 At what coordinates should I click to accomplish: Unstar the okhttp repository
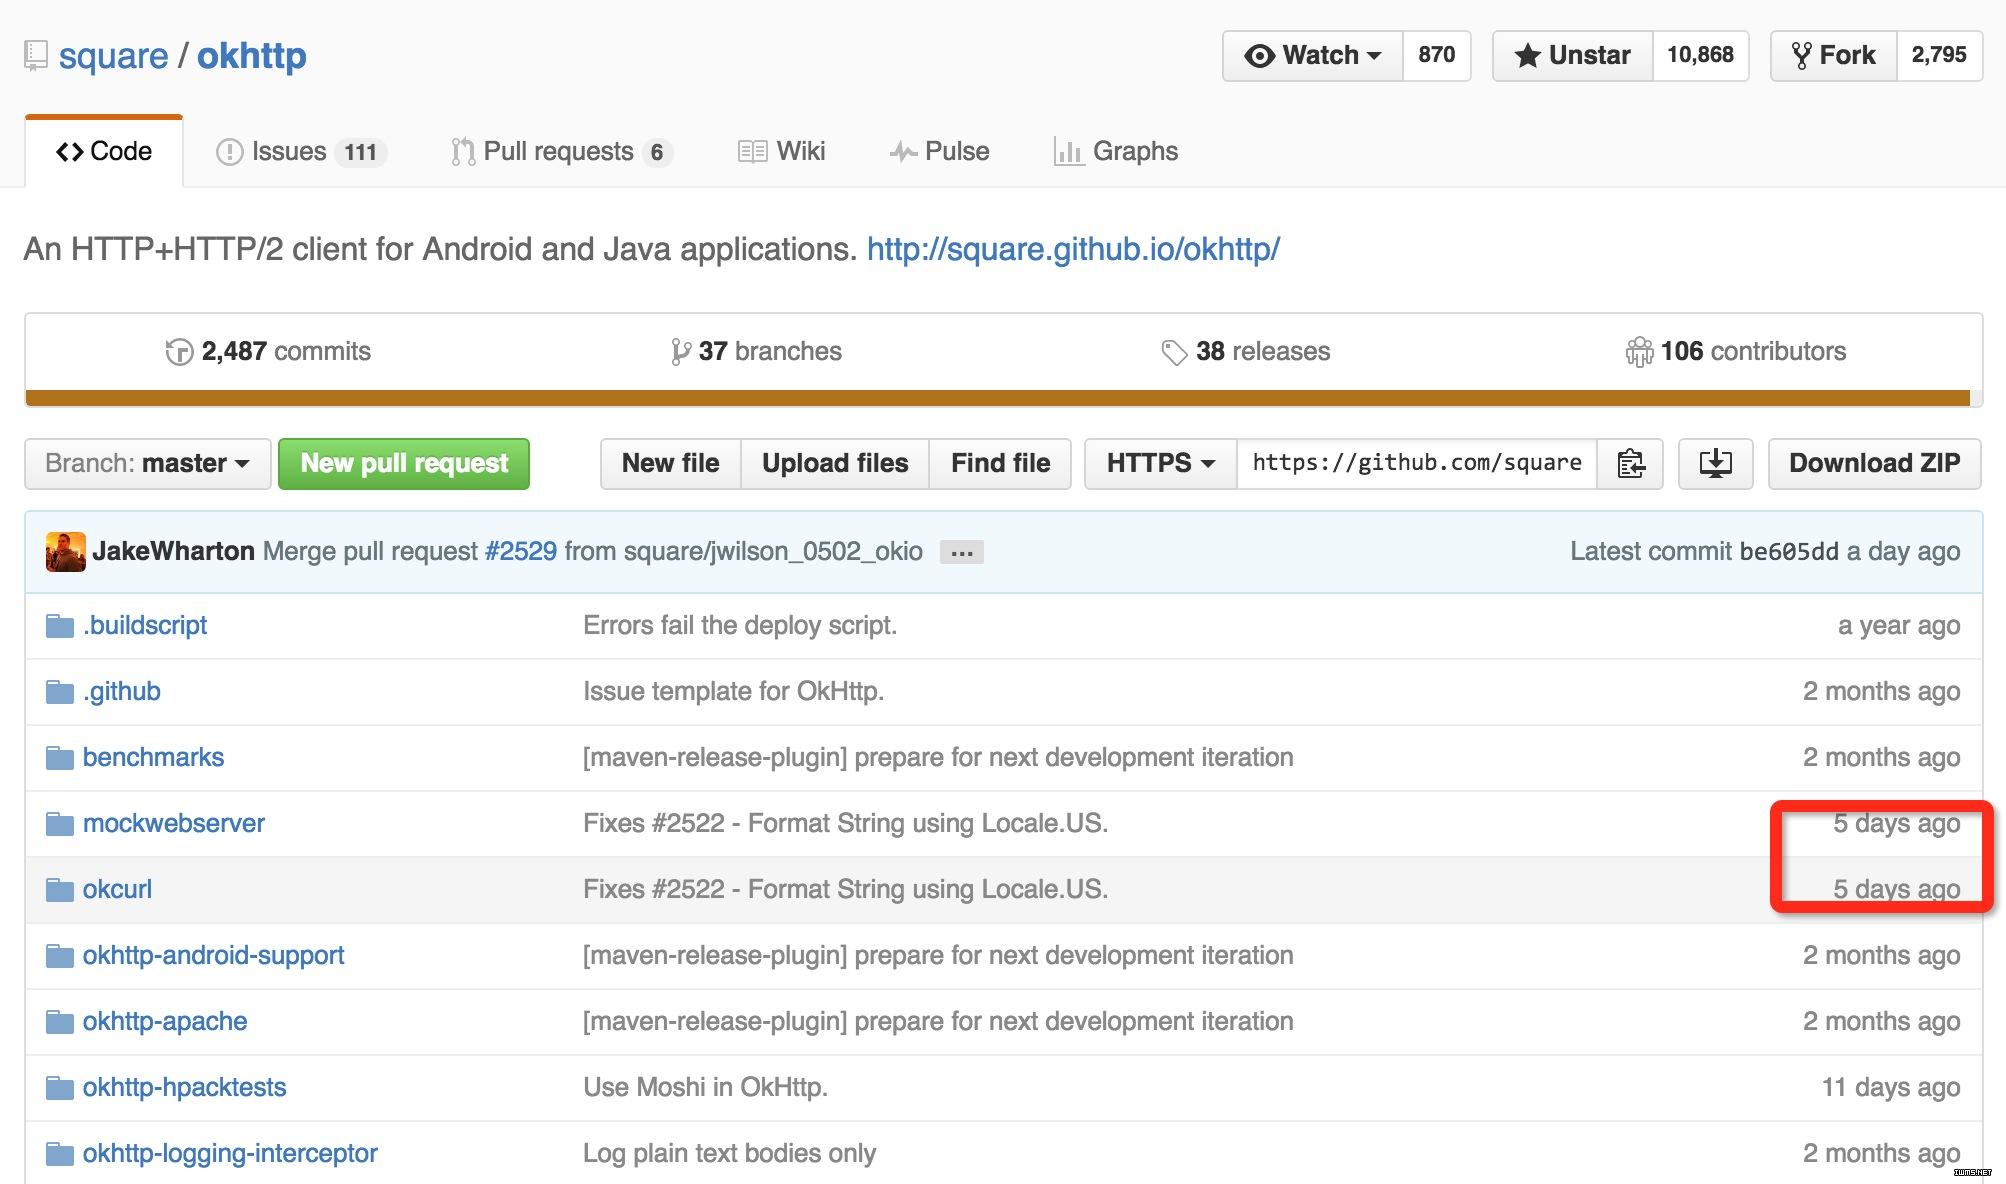pos(1572,55)
